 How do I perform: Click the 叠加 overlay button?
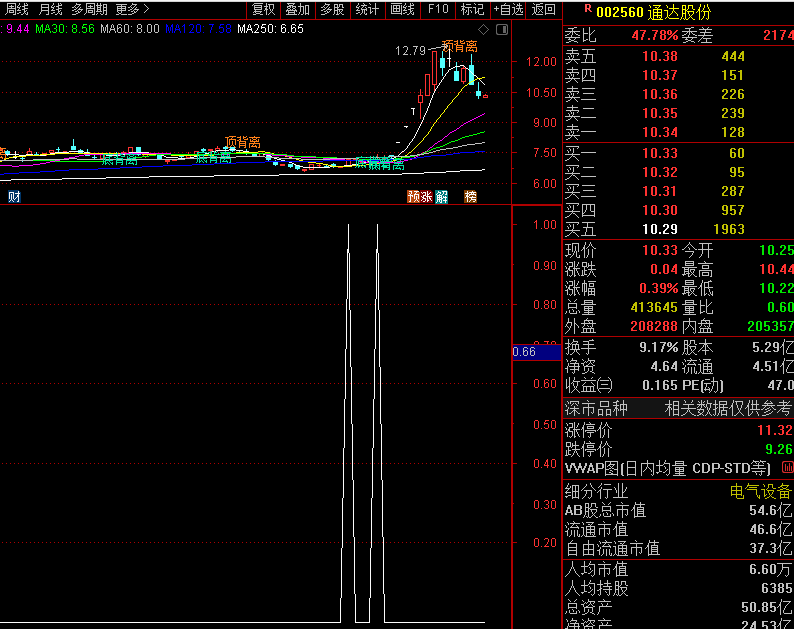point(298,9)
